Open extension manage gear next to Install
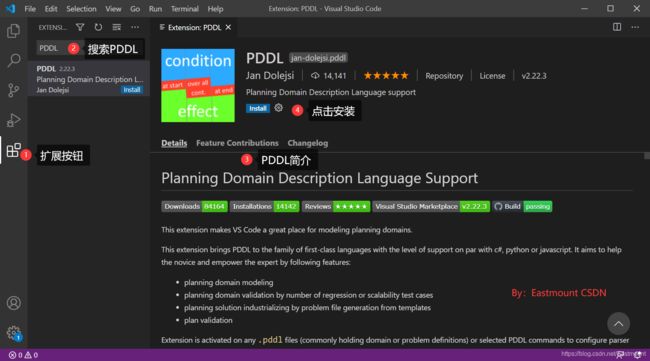 279,108
